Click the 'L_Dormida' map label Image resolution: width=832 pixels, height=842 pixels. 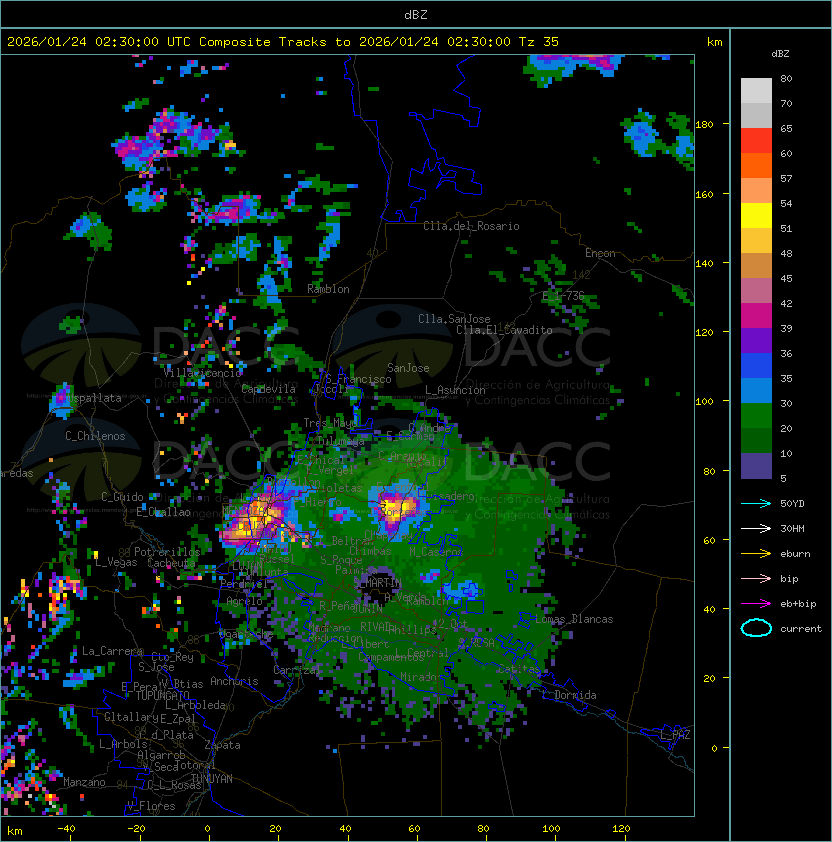569,695
